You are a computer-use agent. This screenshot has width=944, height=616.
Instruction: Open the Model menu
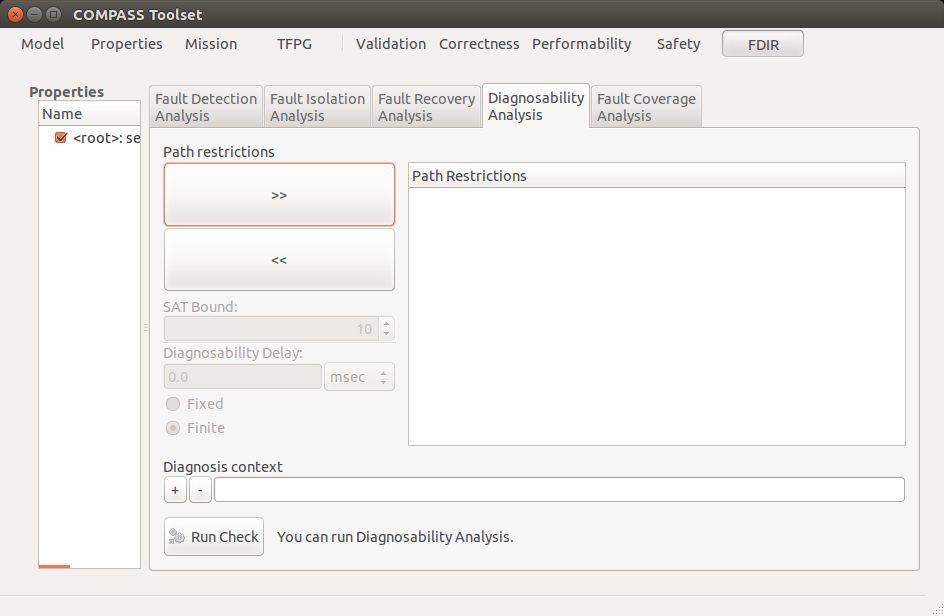coord(42,44)
